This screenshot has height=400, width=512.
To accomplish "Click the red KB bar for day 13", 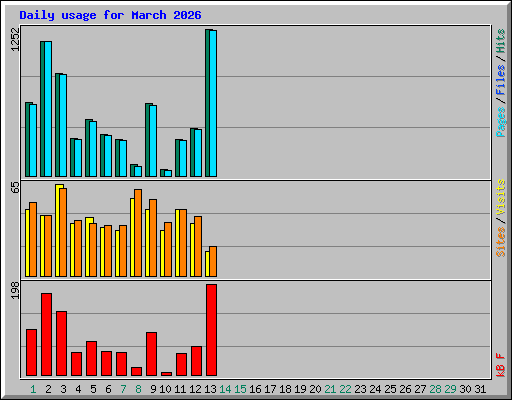I will click(211, 330).
